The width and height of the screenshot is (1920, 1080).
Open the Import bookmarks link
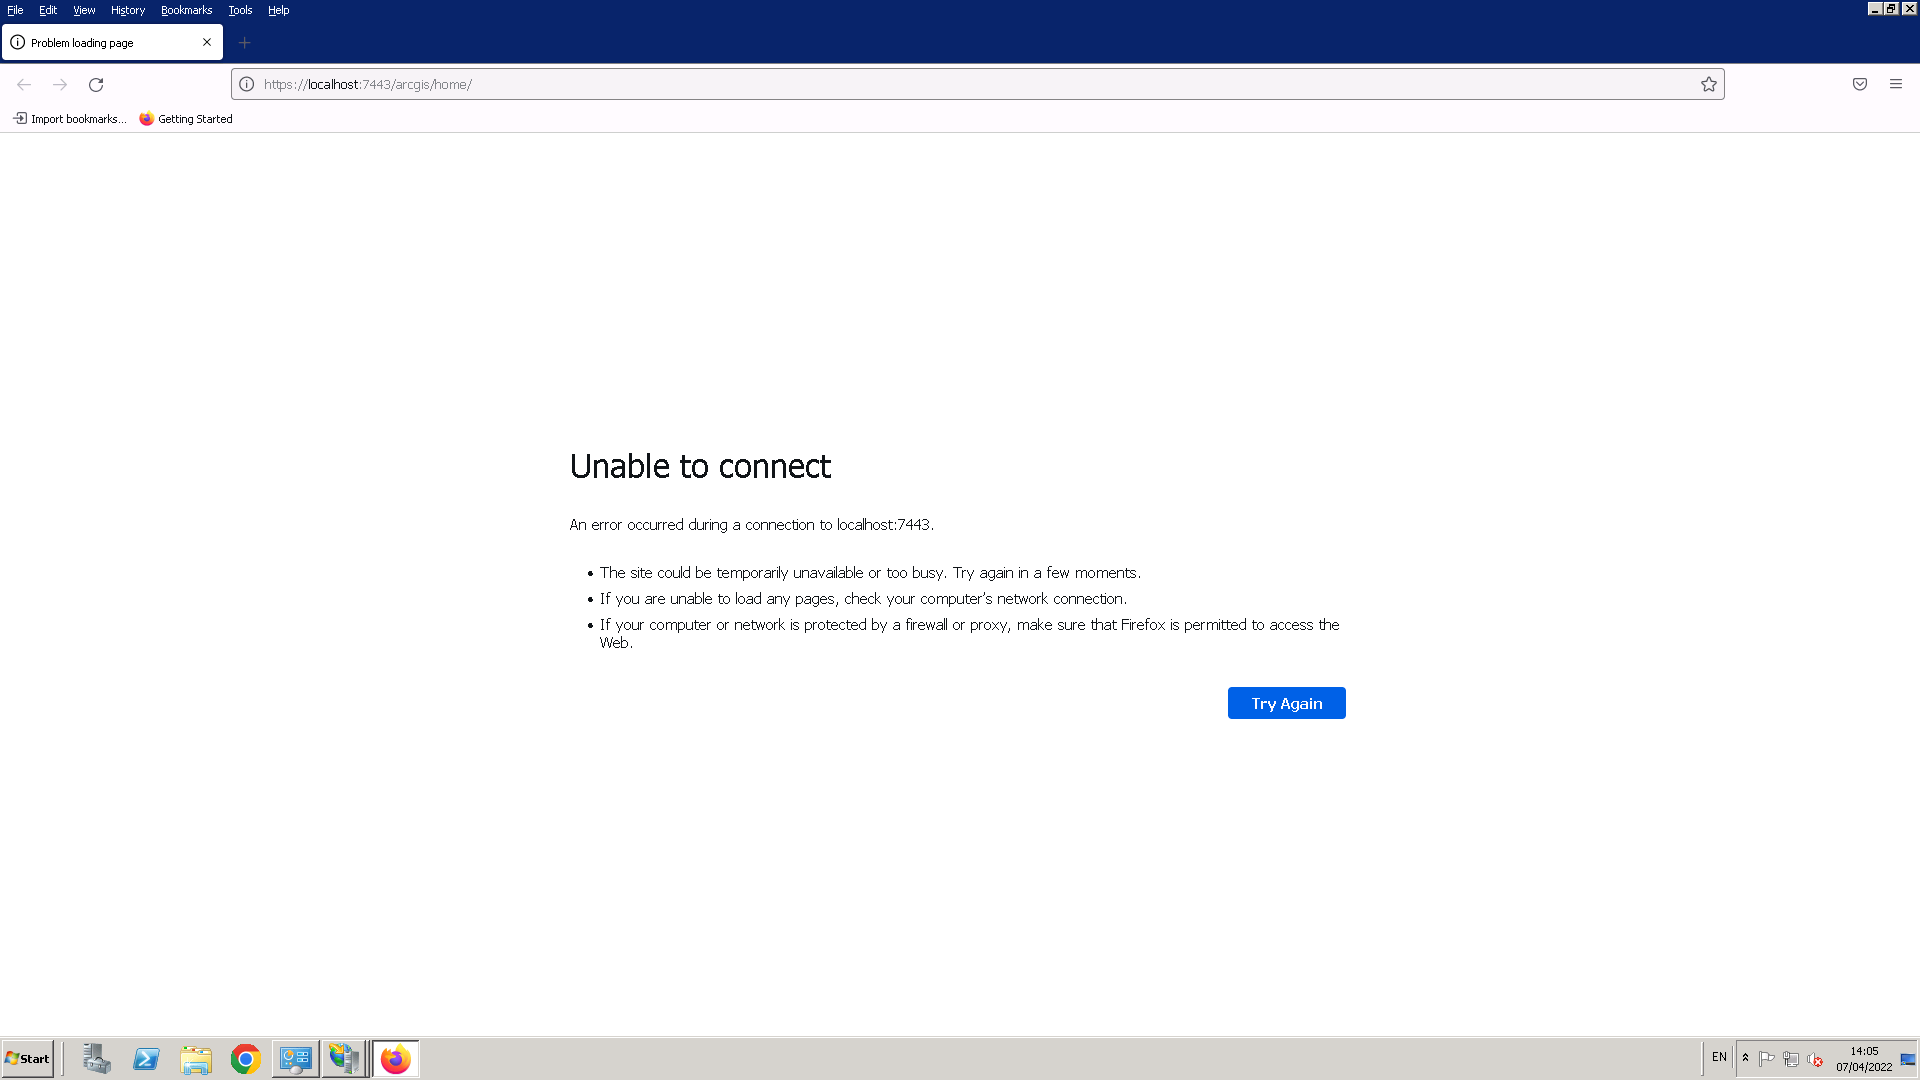[x=68, y=118]
